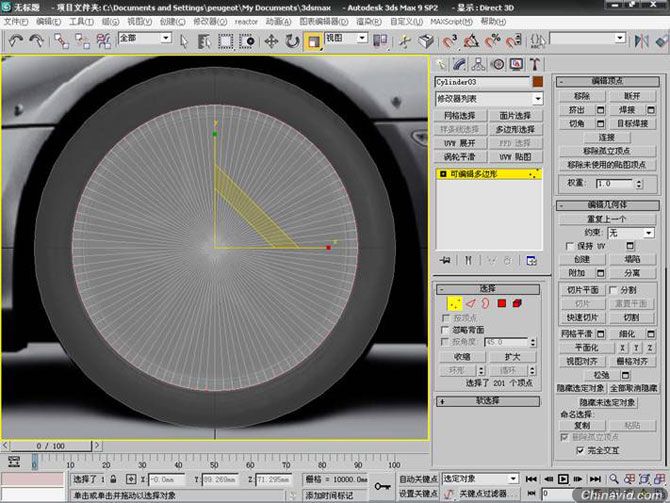Image resolution: width=670 pixels, height=503 pixels.
Task: Click the 扩大 selection grow button
Action: [x=512, y=356]
